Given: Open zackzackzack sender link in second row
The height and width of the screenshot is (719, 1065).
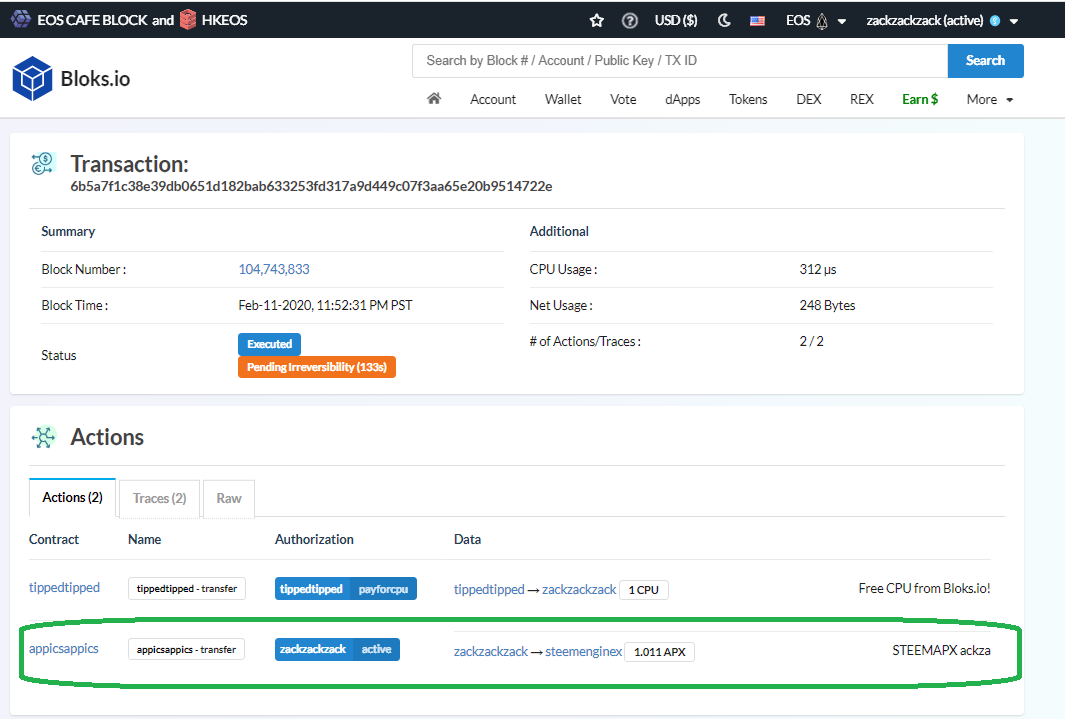Looking at the screenshot, I should [x=491, y=652].
